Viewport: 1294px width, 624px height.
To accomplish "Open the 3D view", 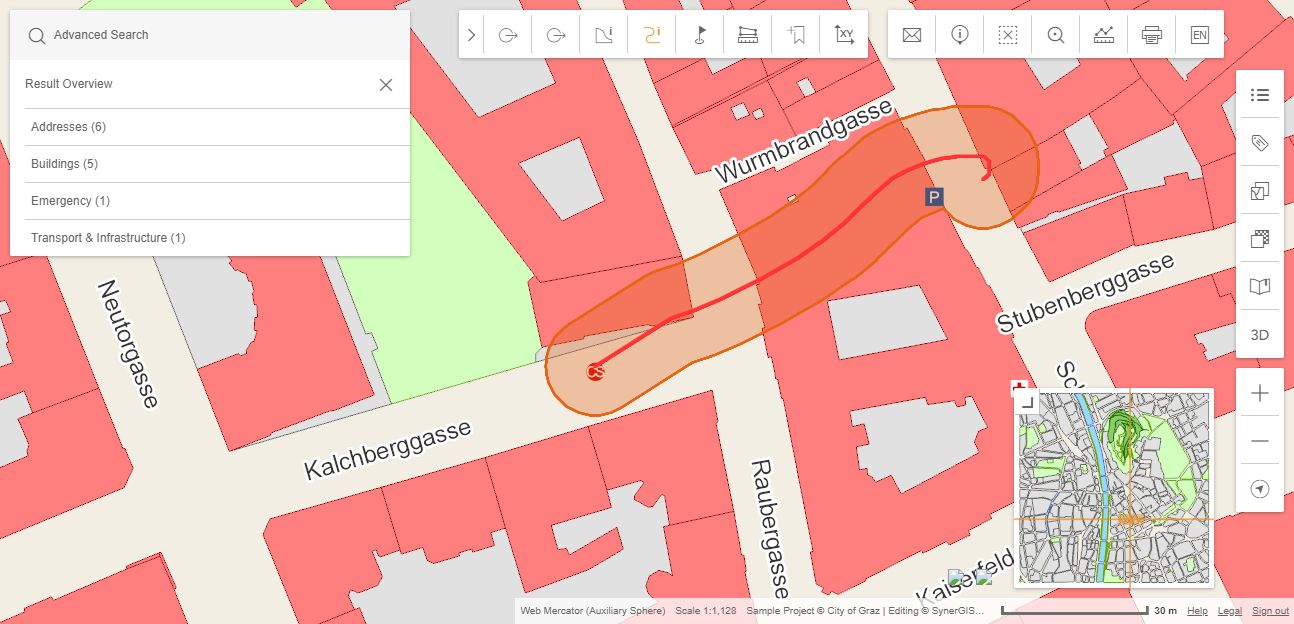I will click(x=1259, y=335).
